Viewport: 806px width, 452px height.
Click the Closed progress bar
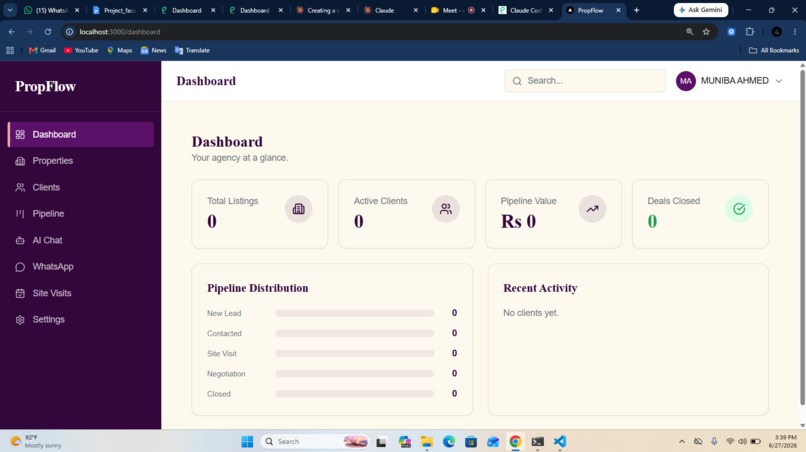pos(355,394)
